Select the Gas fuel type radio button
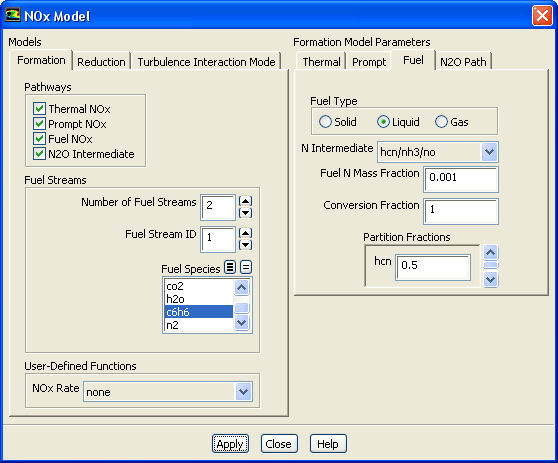This screenshot has height=463, width=558. click(x=441, y=122)
